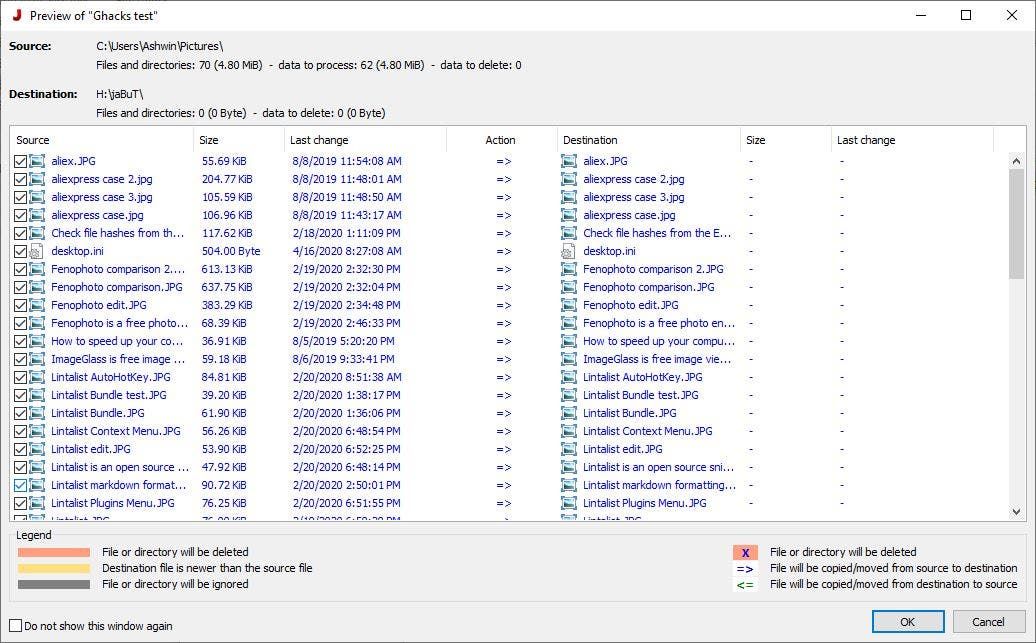
Task: Click source icon of Lintalist Plugins Menu.JPG
Action: [x=37, y=503]
